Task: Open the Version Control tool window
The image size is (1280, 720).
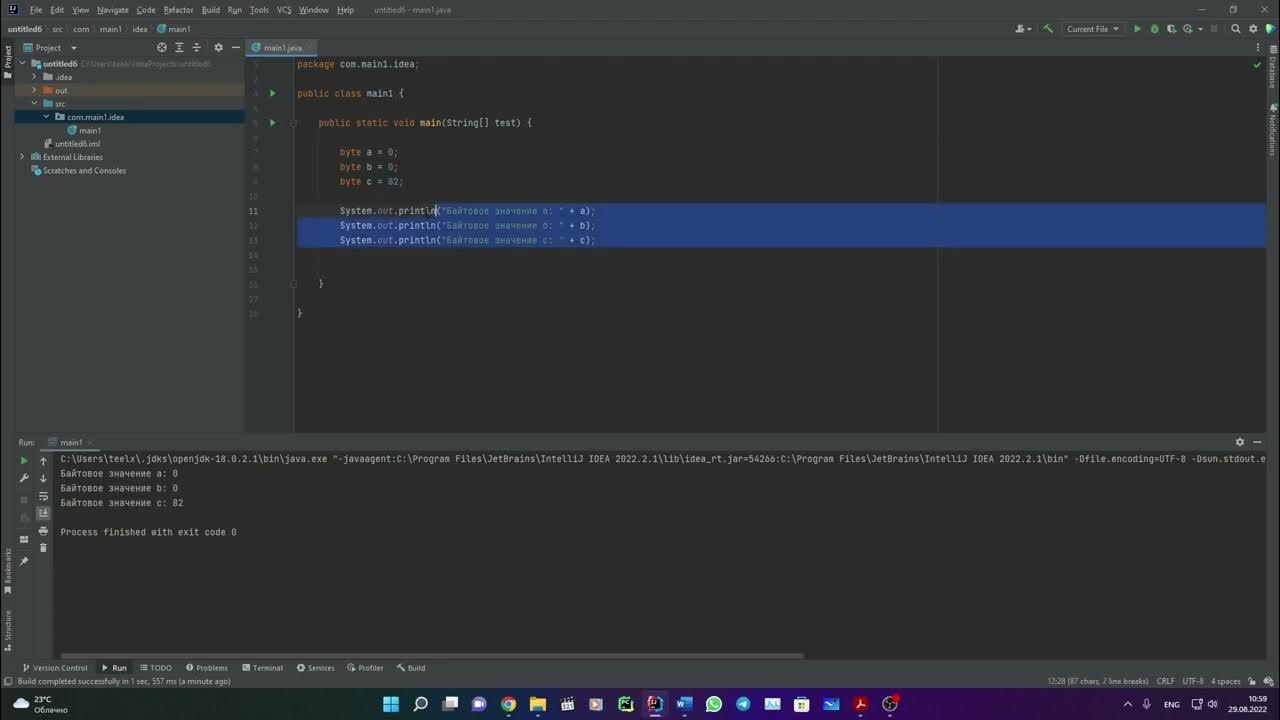Action: click(x=55, y=668)
